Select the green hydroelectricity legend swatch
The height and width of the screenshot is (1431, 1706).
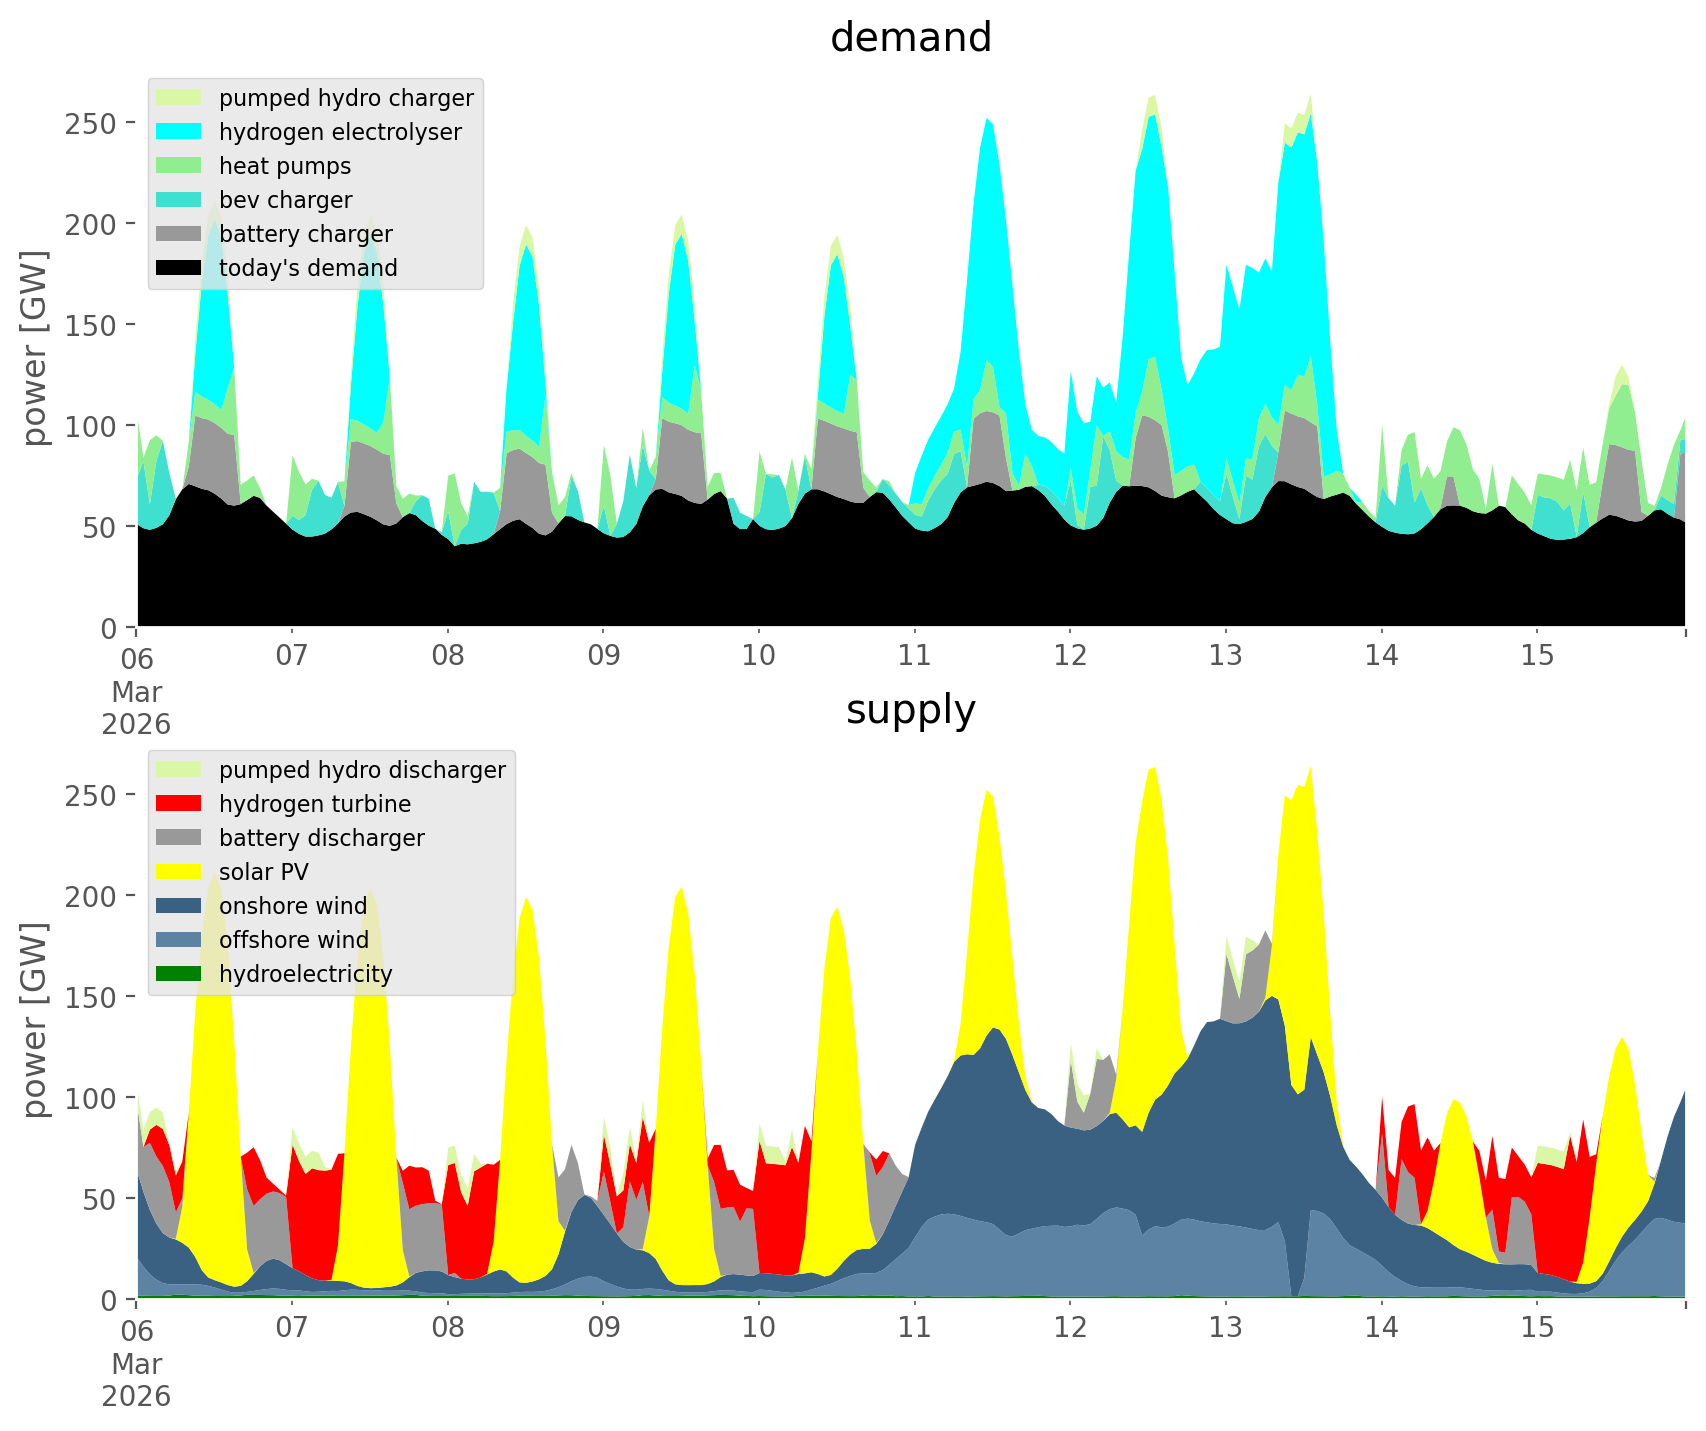179,974
